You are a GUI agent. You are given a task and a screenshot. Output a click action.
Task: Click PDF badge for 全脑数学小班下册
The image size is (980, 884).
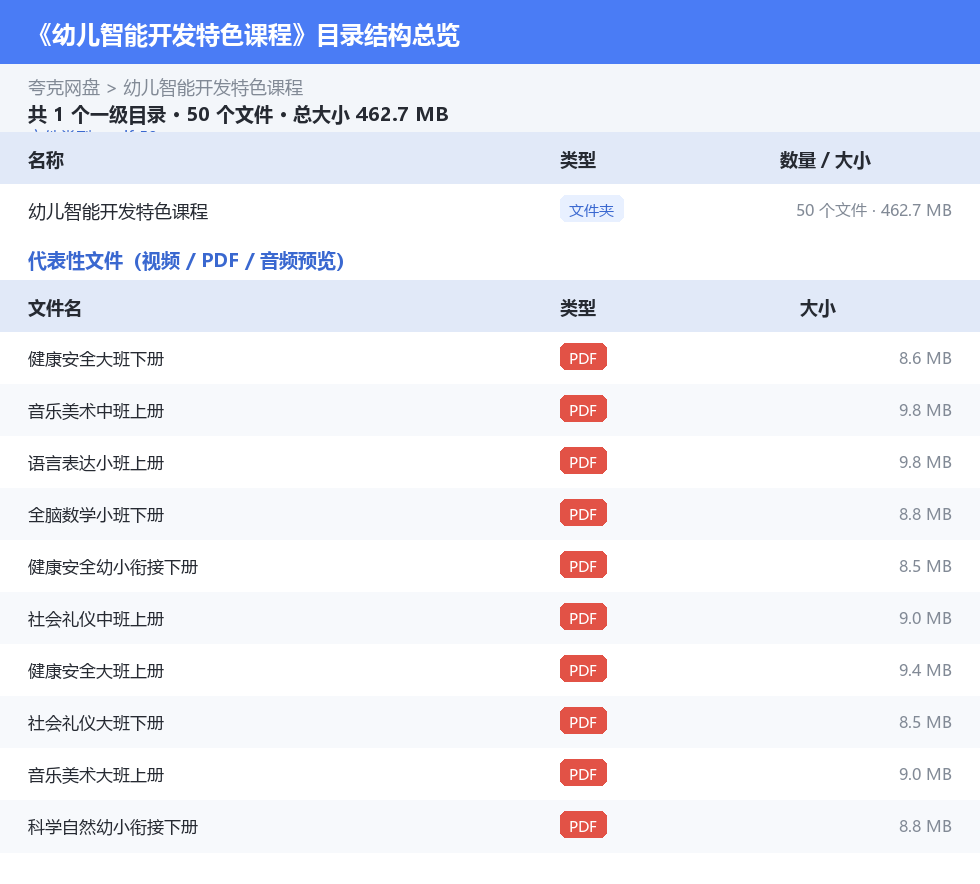pos(583,513)
